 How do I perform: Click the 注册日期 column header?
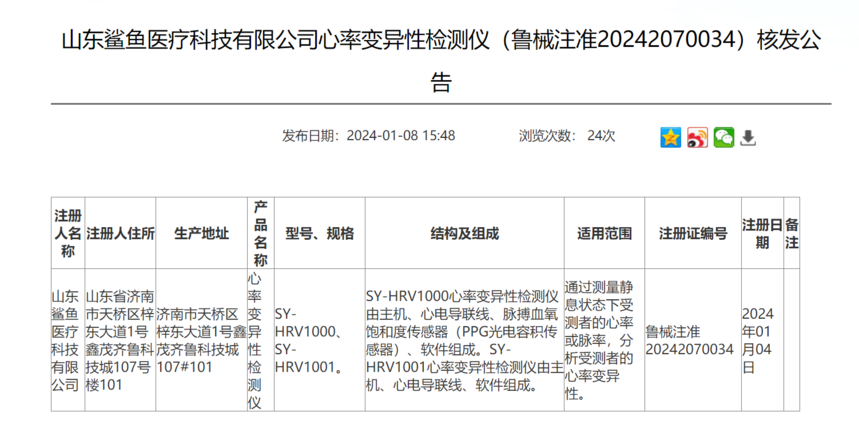pos(763,233)
